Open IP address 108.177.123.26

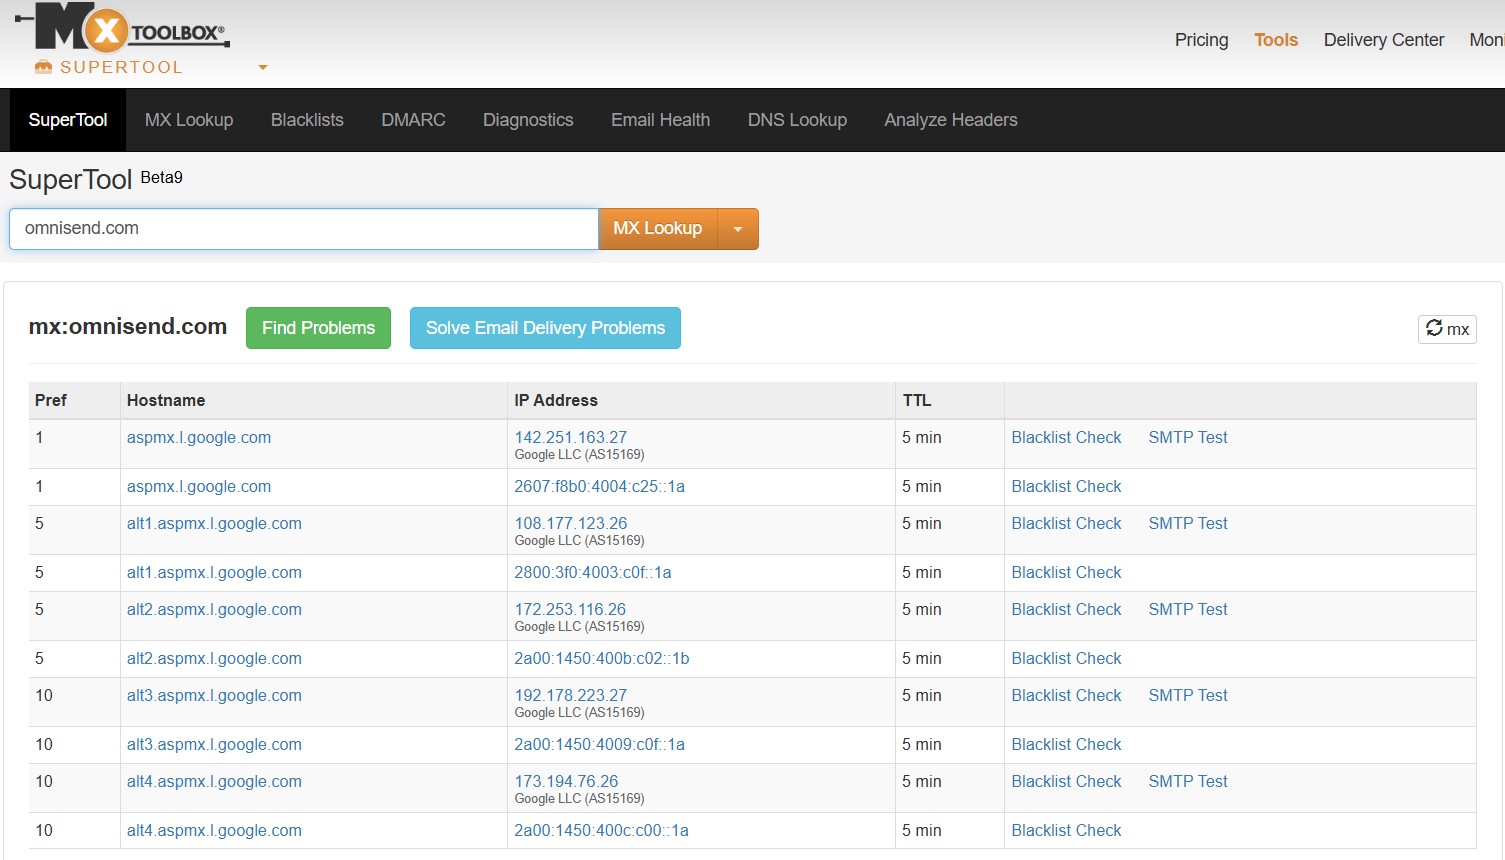[x=571, y=523]
